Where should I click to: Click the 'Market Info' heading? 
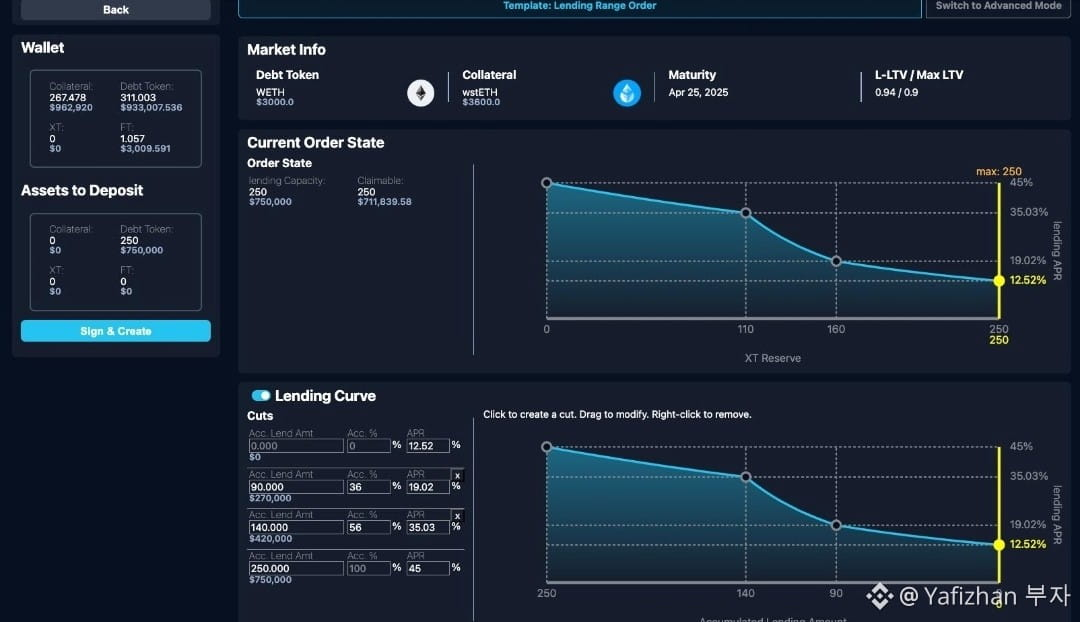click(x=286, y=50)
